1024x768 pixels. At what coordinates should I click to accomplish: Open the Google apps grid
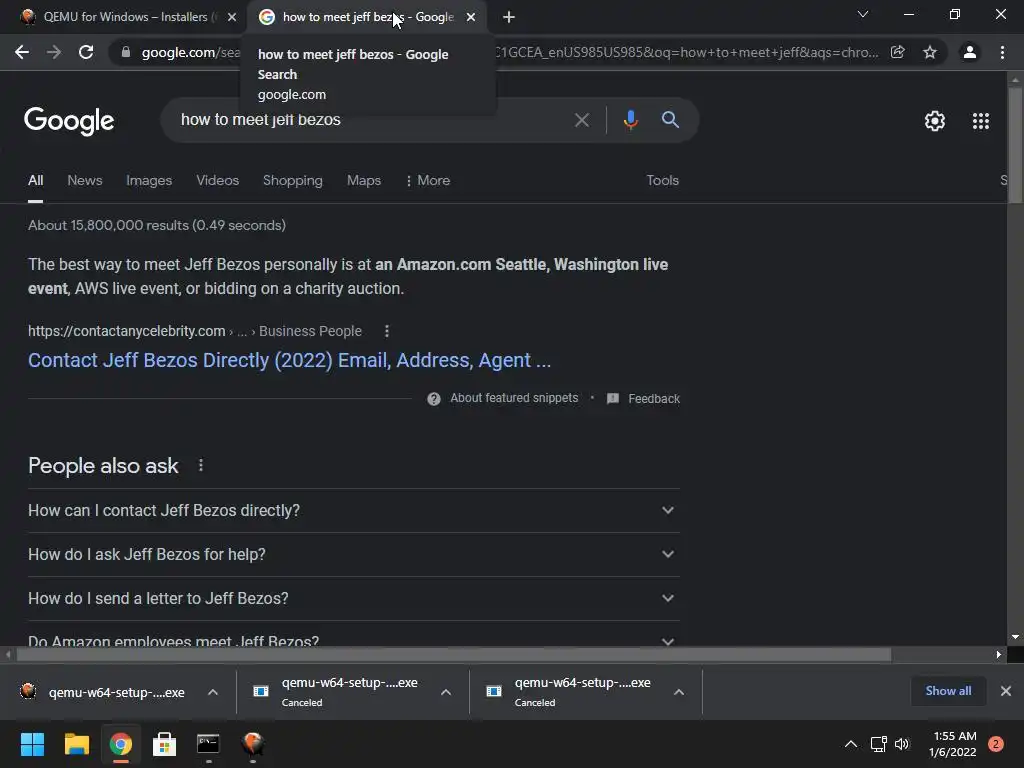(981, 121)
